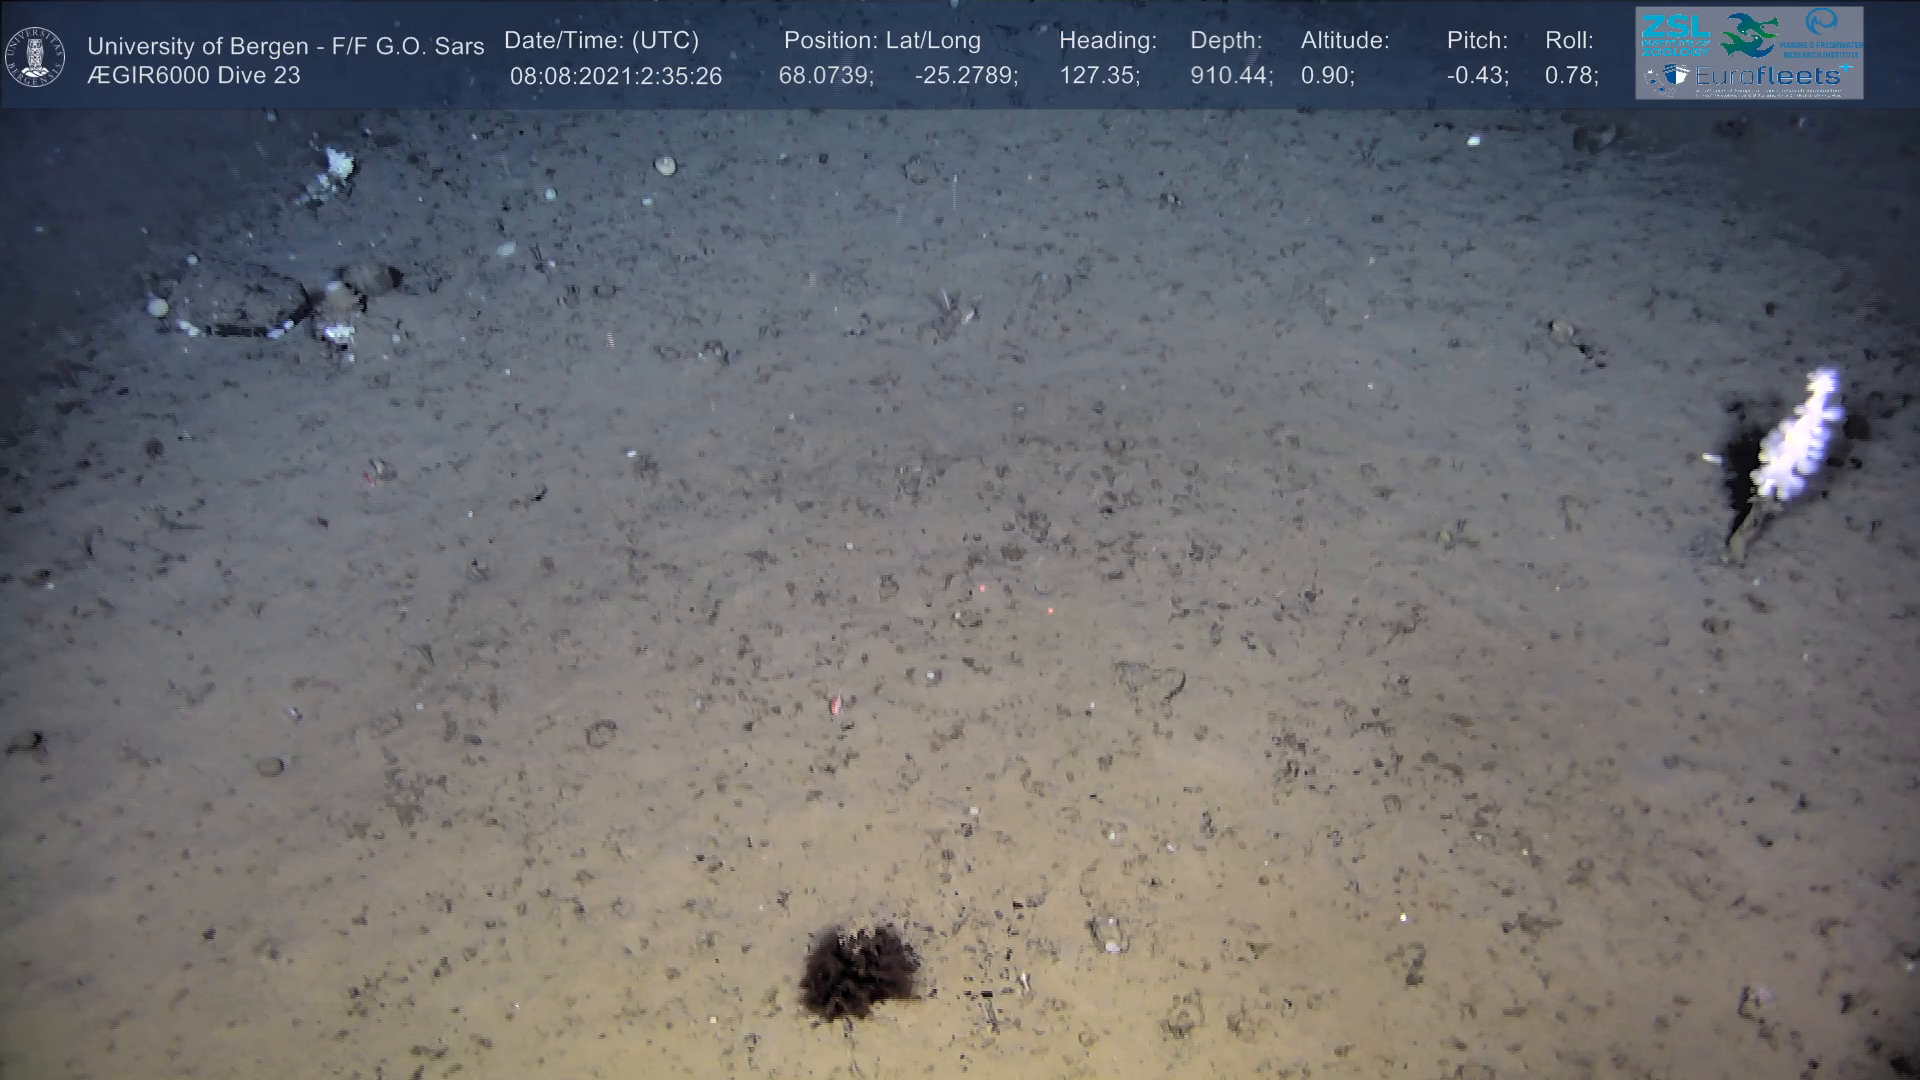This screenshot has height=1080, width=1920.
Task: Click the timestamp 08:08:2021:2:35:26
Action: [615, 76]
